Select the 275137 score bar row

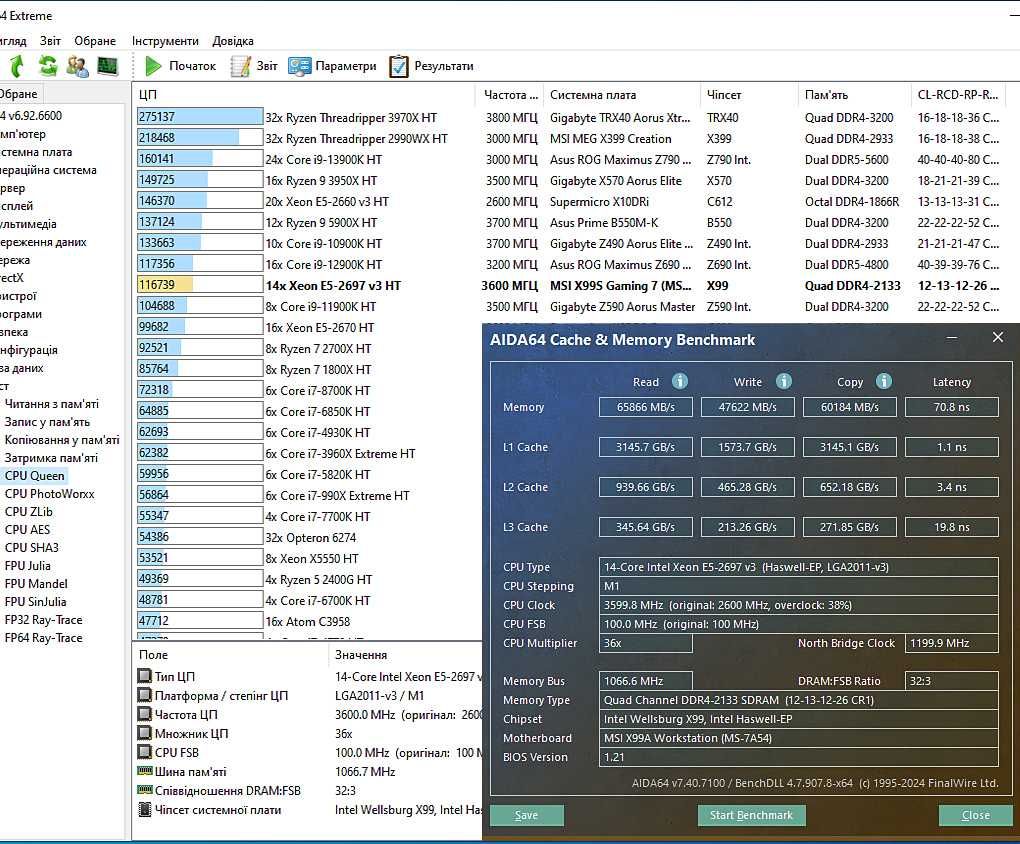point(200,116)
